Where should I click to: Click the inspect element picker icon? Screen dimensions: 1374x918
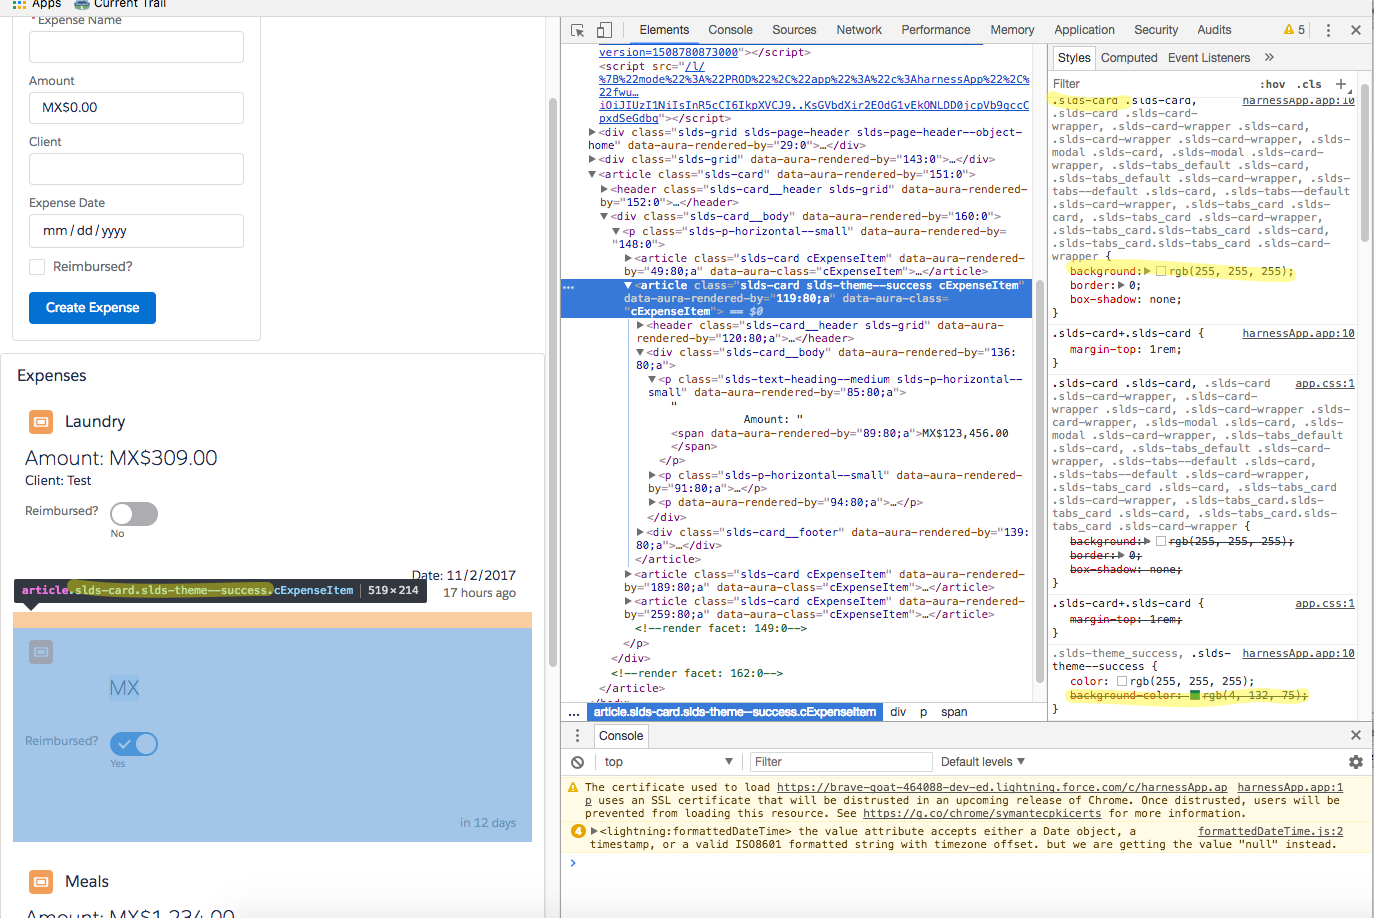(577, 30)
